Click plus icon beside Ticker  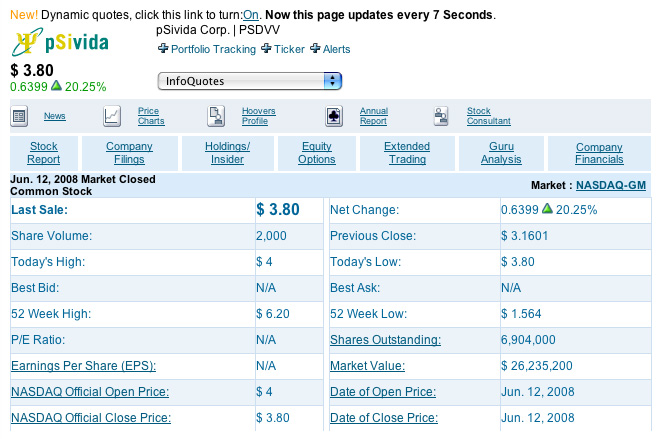(266, 49)
